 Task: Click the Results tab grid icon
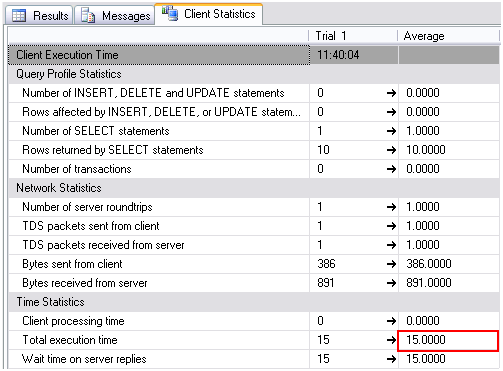click(19, 15)
